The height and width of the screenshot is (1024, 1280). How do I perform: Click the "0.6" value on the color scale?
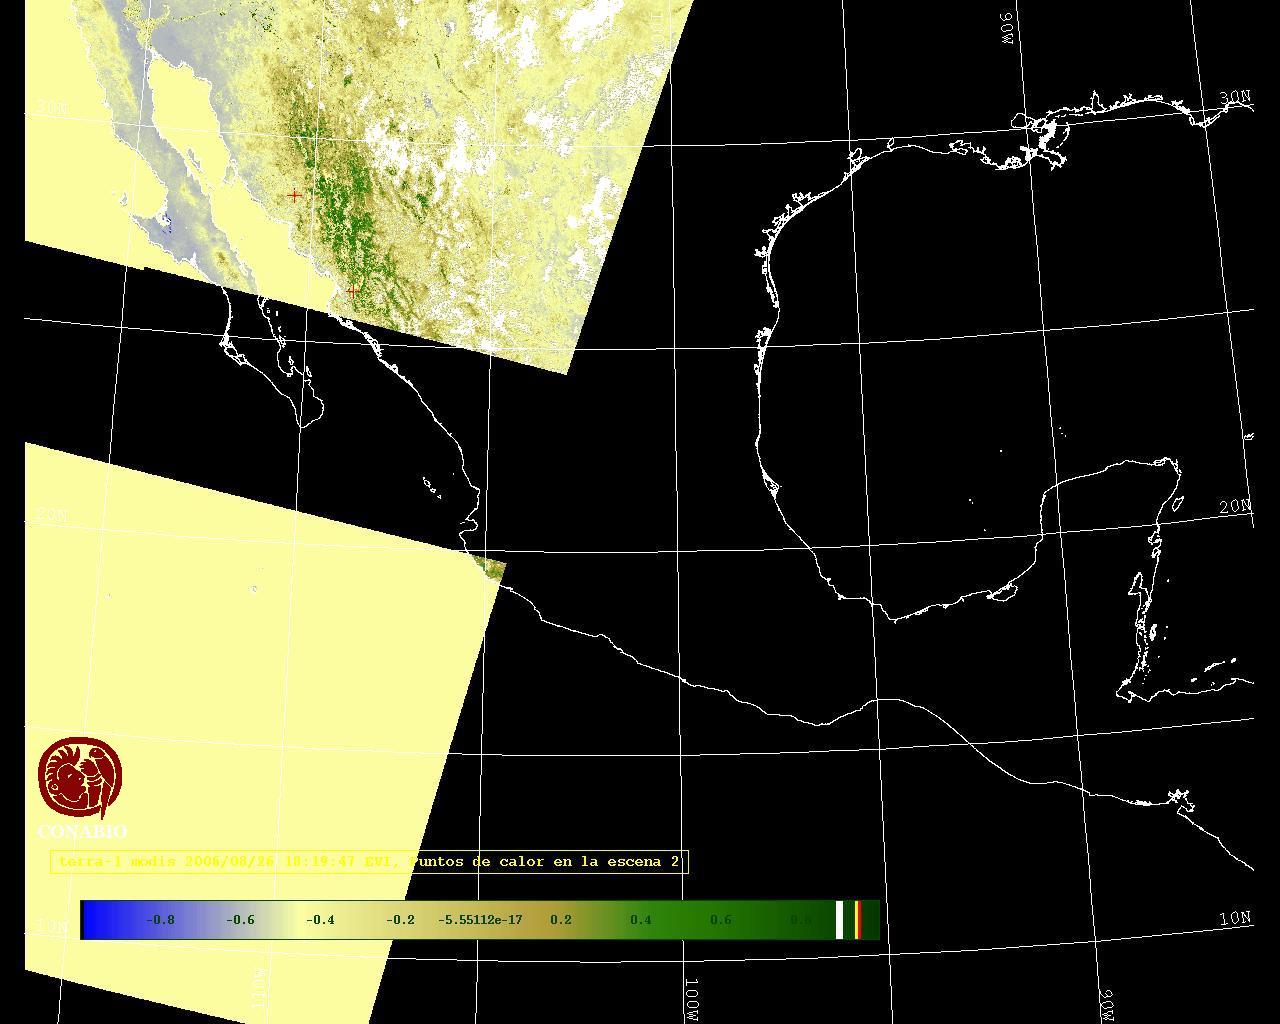[x=721, y=920]
